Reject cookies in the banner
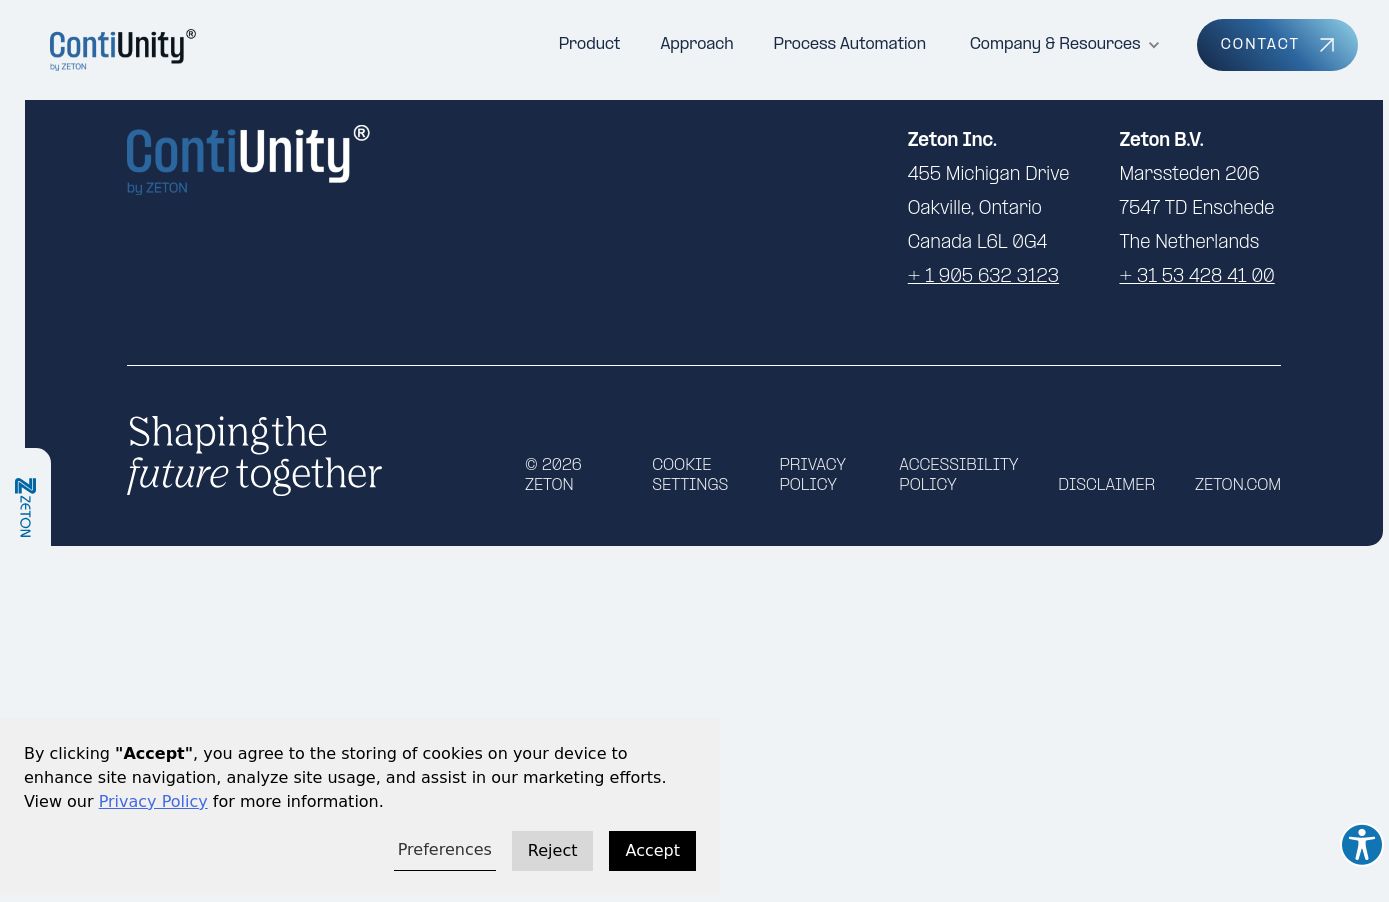Viewport: 1389px width, 902px height. point(552,851)
